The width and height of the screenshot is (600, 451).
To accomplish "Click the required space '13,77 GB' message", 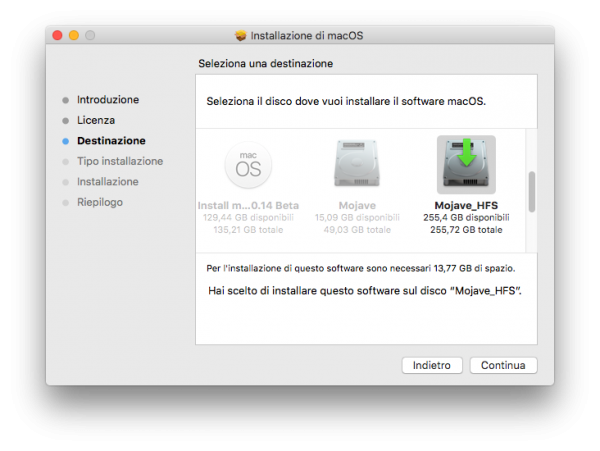I will 361,268.
